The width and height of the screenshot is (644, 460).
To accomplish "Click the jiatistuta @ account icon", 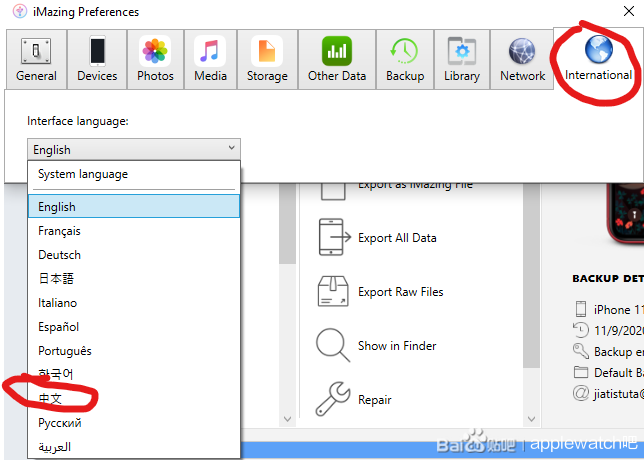I will coord(581,393).
